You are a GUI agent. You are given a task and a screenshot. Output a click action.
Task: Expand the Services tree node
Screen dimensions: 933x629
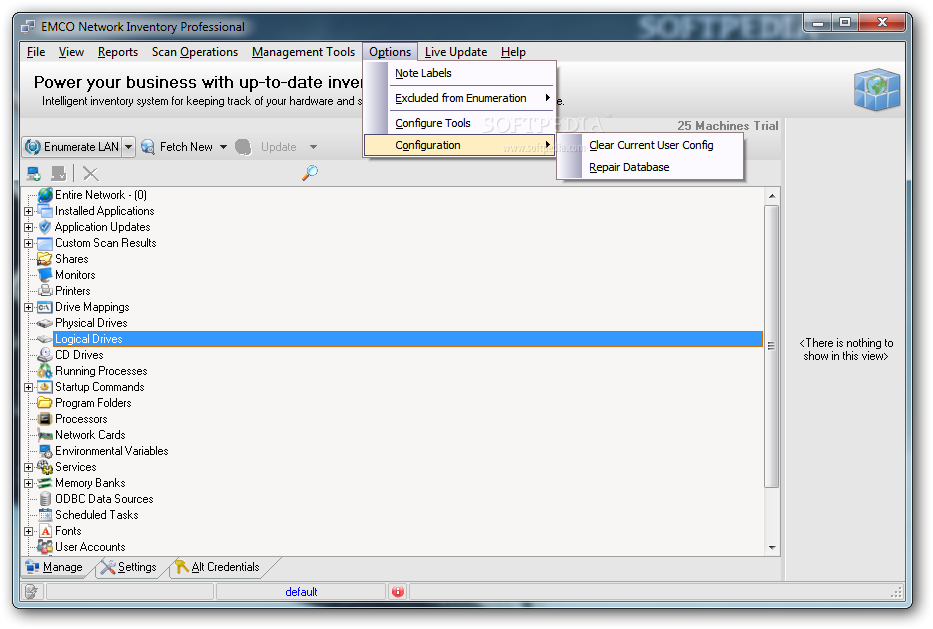[x=29, y=468]
